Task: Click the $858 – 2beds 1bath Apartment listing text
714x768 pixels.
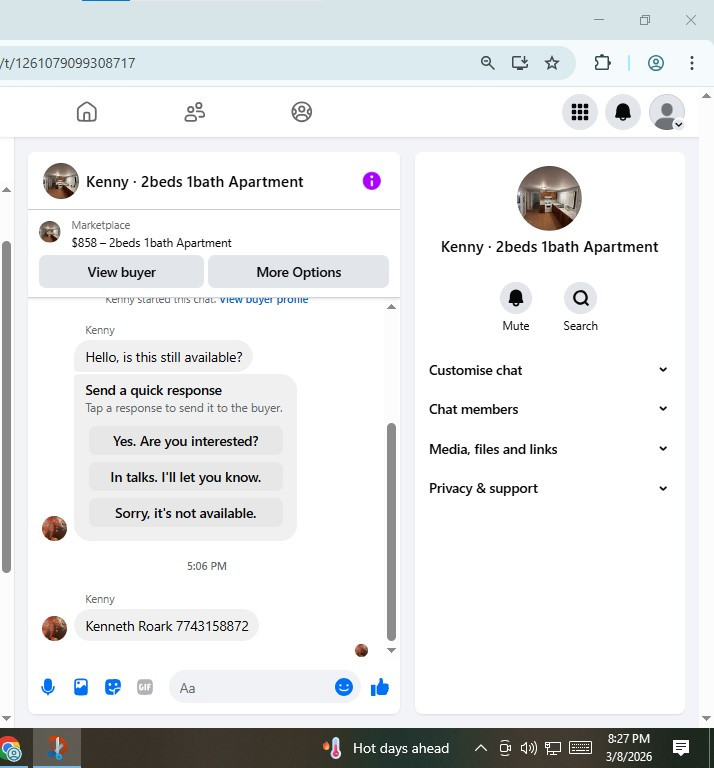Action: click(151, 243)
